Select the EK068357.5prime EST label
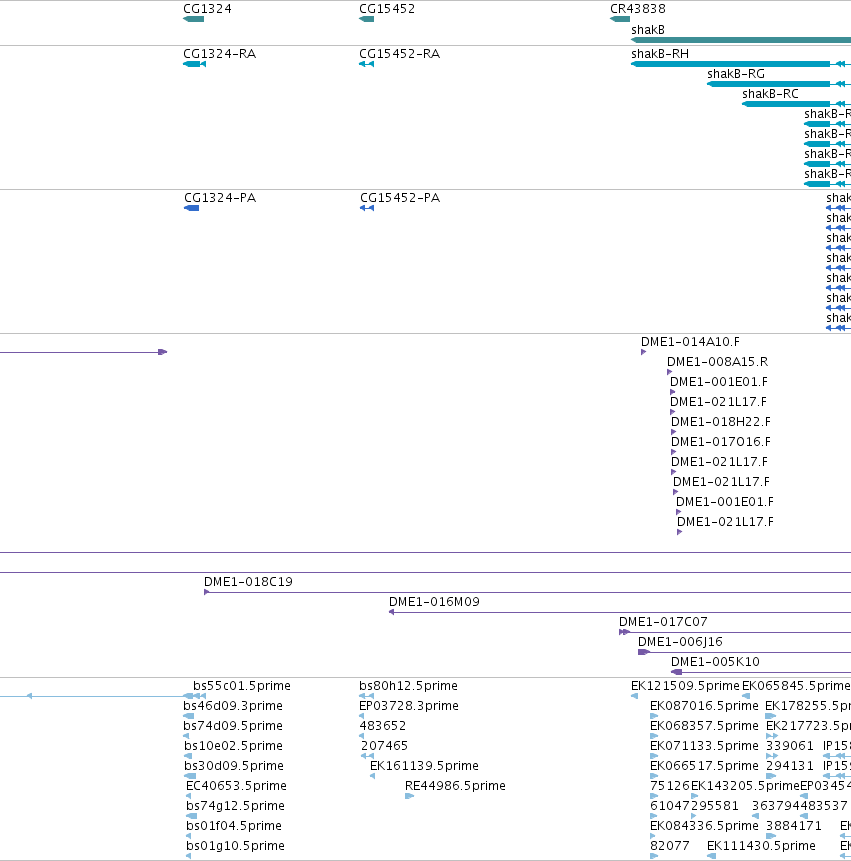Image resolution: width=851 pixels, height=861 pixels. tap(704, 726)
